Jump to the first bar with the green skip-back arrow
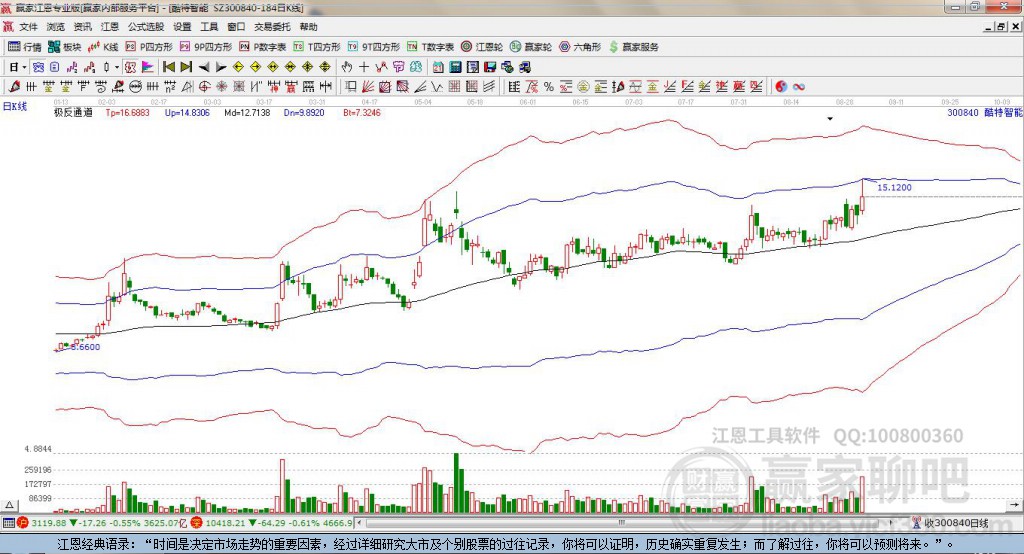 [169, 67]
